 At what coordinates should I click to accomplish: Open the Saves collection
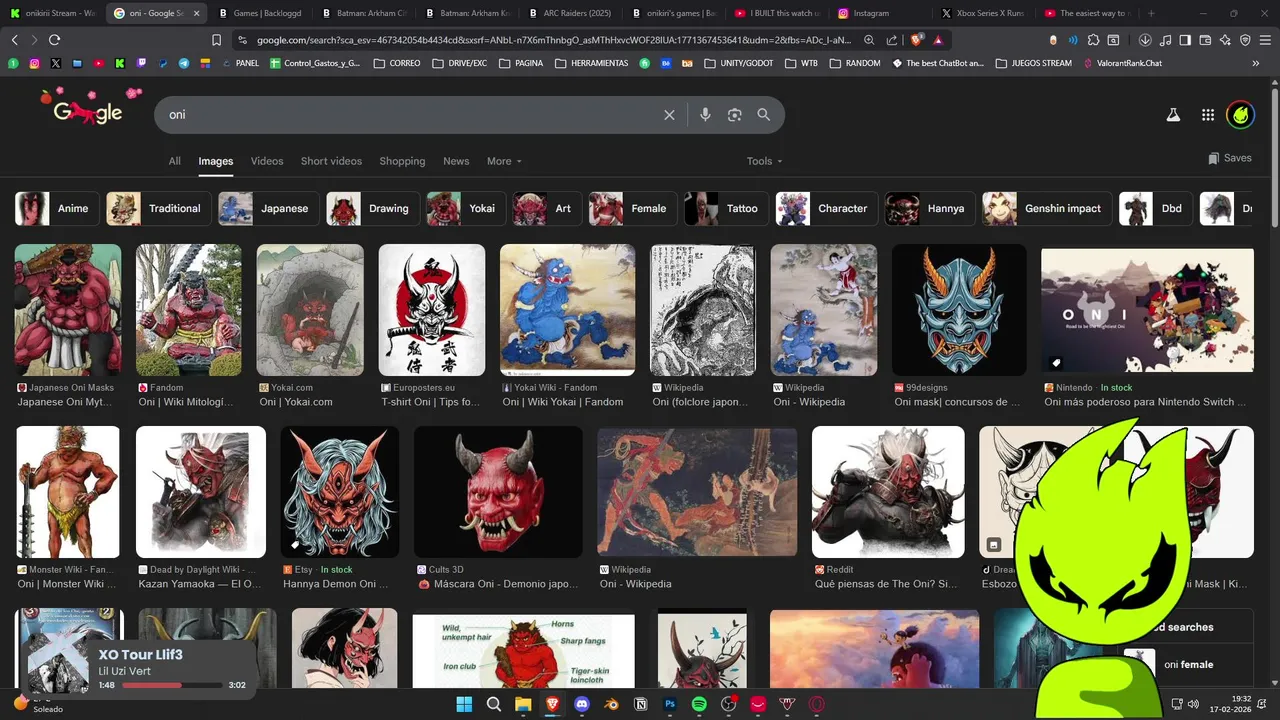1229,158
